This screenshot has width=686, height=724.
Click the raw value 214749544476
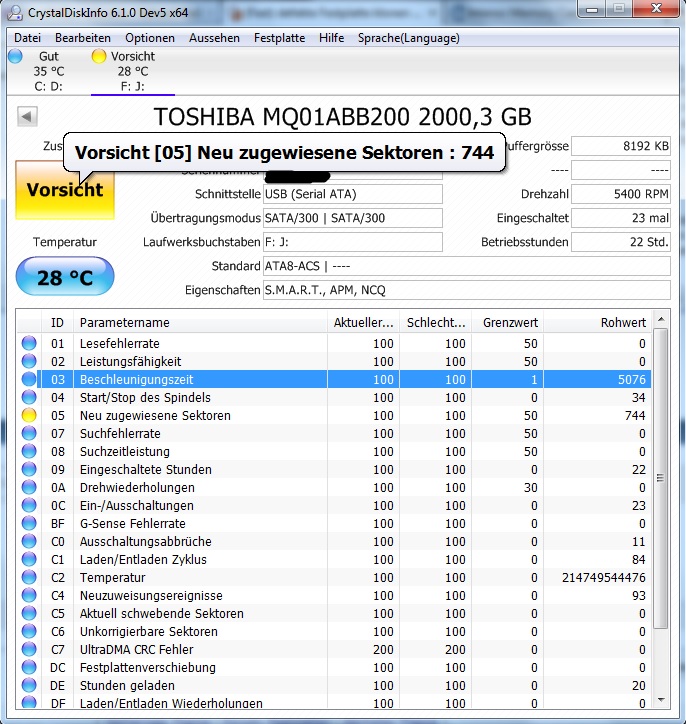tap(604, 578)
